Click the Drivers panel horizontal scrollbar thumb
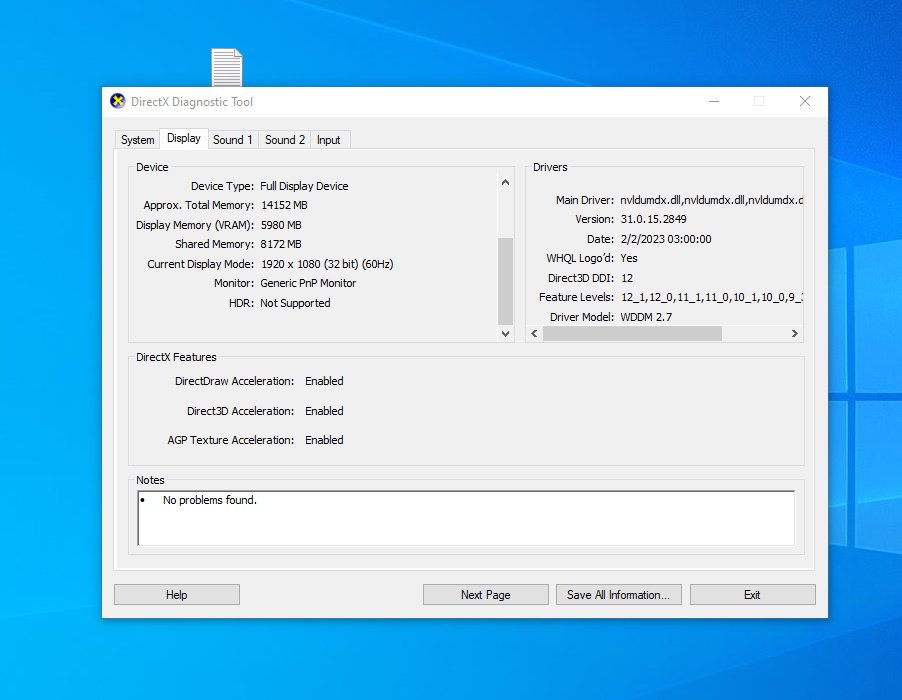This screenshot has height=700, width=902. (632, 334)
